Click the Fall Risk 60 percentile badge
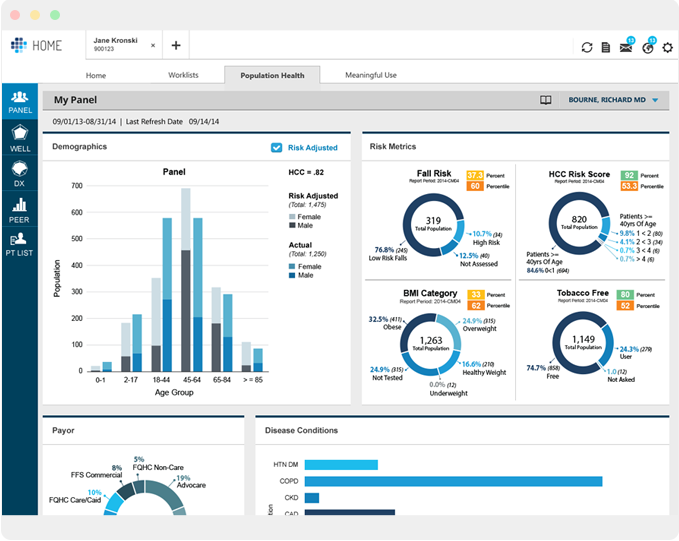679x541 pixels. click(475, 186)
